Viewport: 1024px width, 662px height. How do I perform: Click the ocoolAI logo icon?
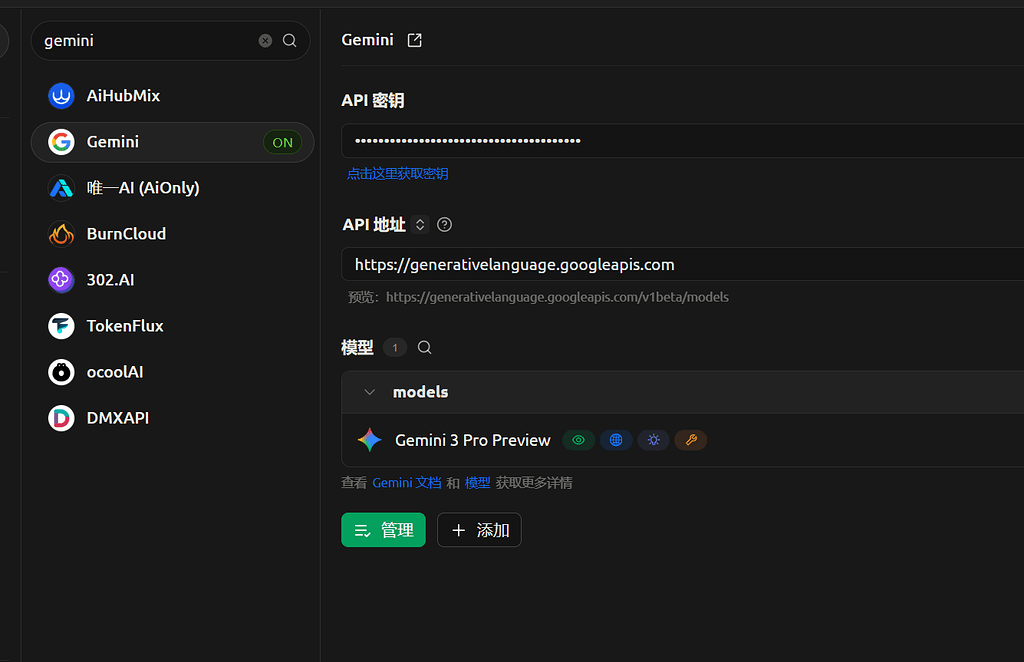point(61,372)
